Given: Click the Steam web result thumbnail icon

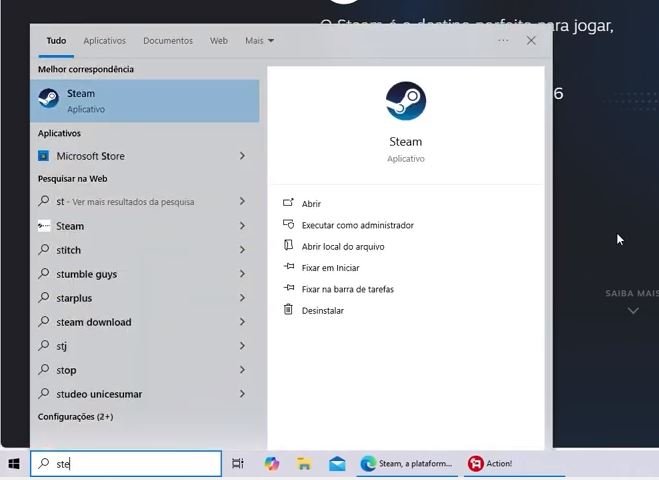Looking at the screenshot, I should point(44,226).
